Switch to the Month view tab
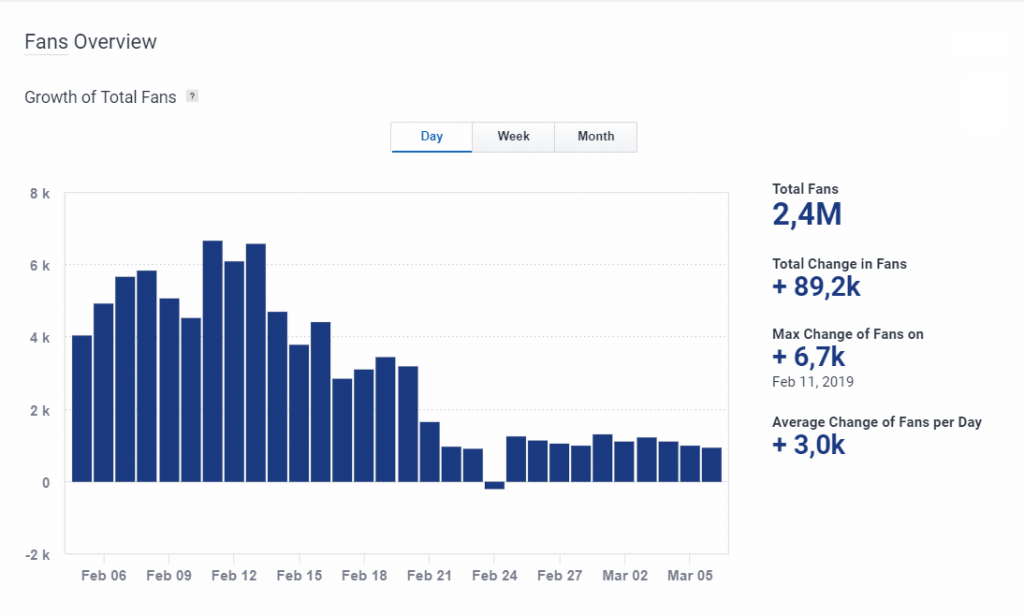This screenshot has width=1024, height=616. click(x=595, y=137)
